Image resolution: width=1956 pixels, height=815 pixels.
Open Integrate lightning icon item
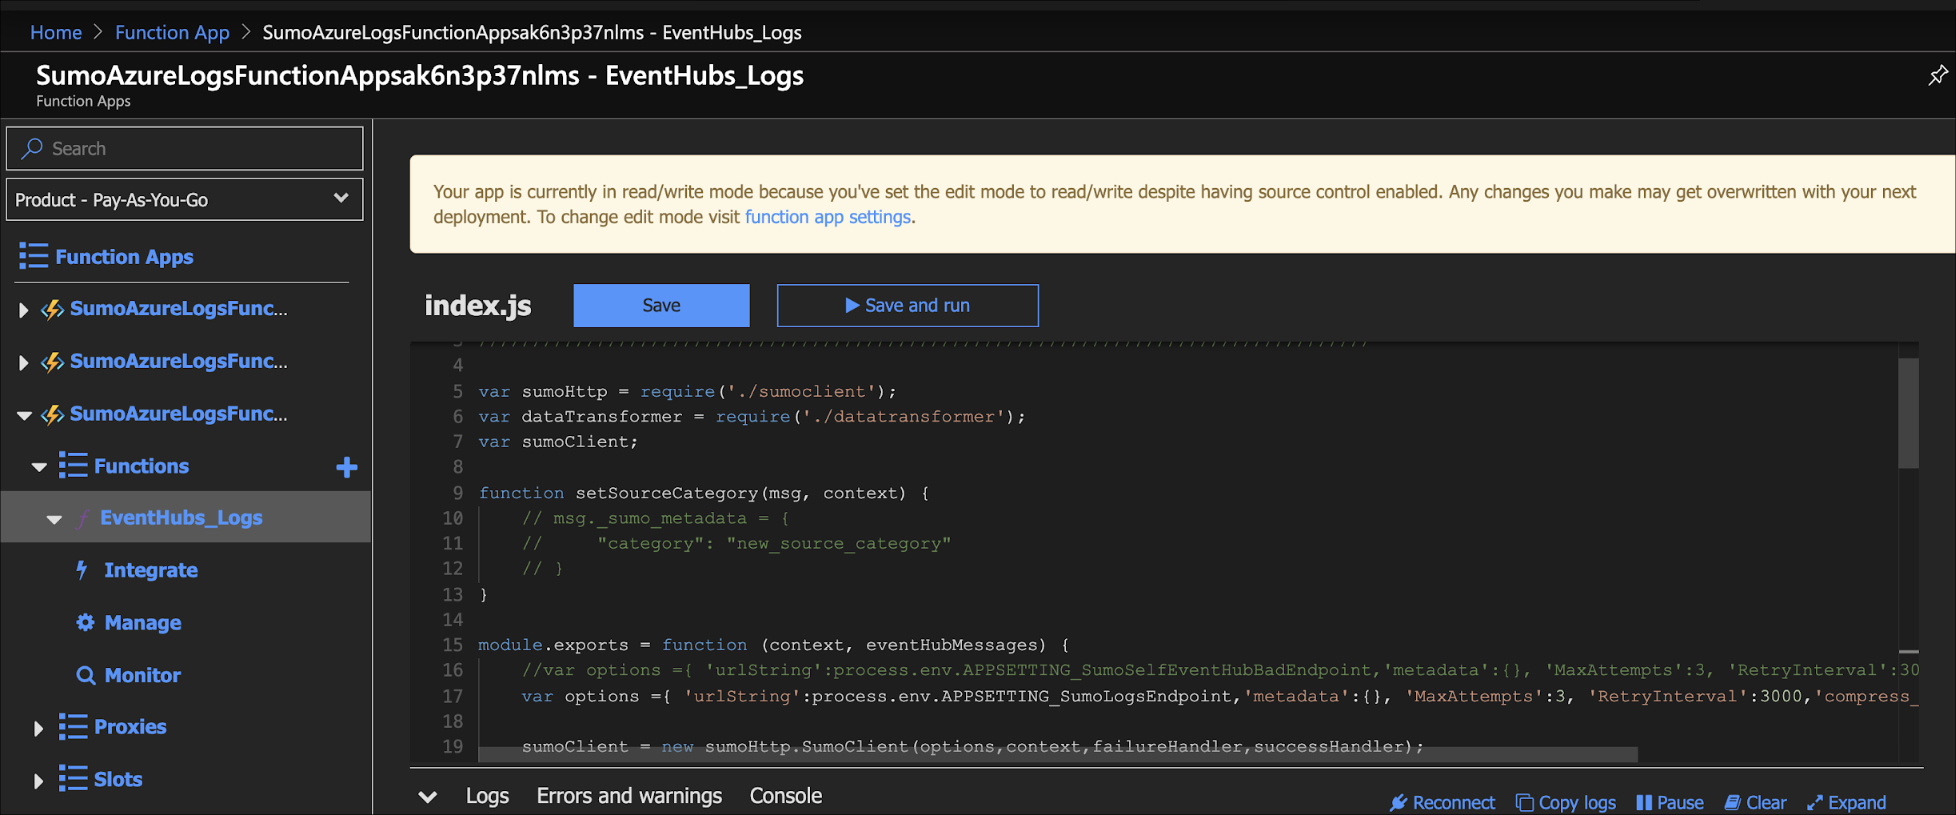tap(83, 570)
